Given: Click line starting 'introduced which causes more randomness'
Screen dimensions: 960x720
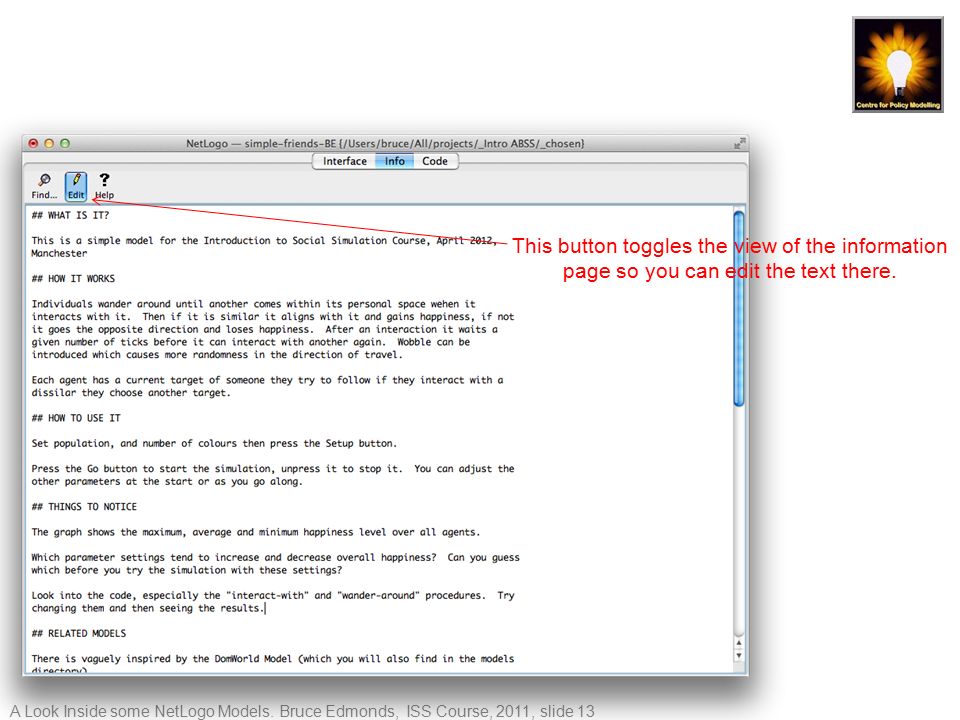Looking at the screenshot, I should click(217, 355).
